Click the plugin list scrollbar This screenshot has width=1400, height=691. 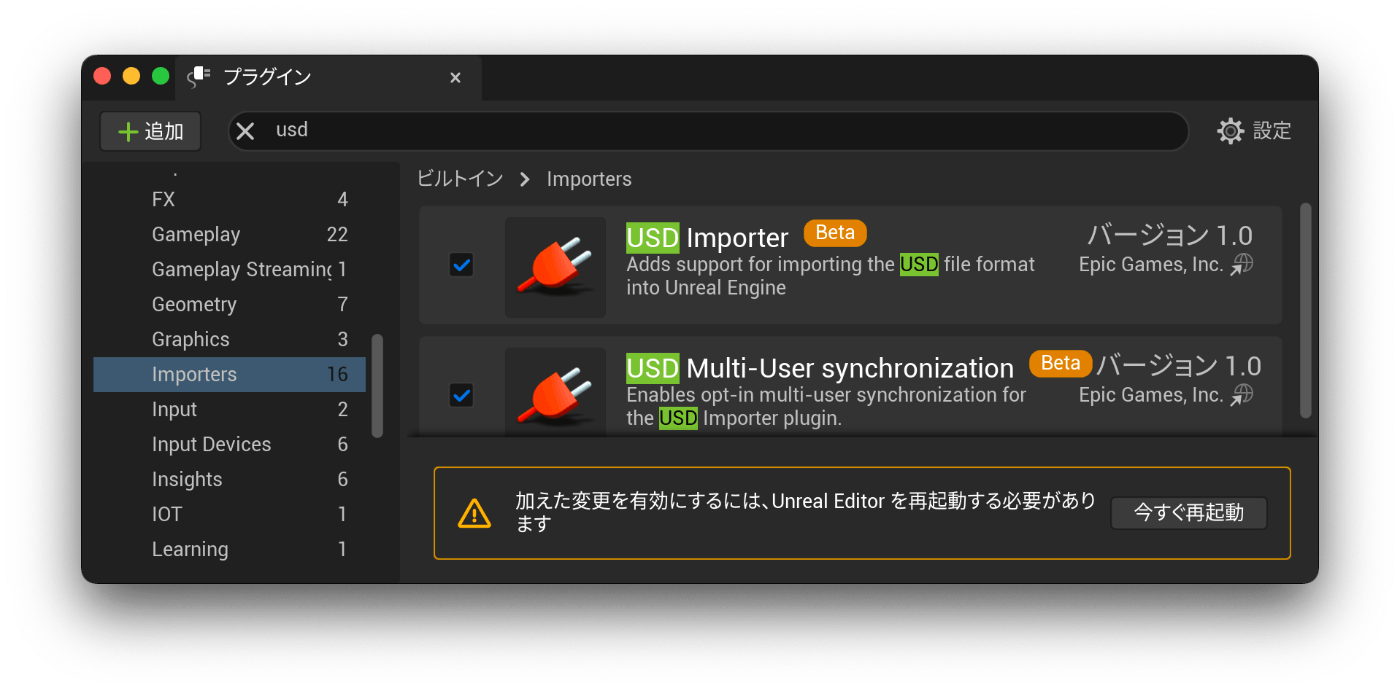pyautogui.click(x=1305, y=310)
